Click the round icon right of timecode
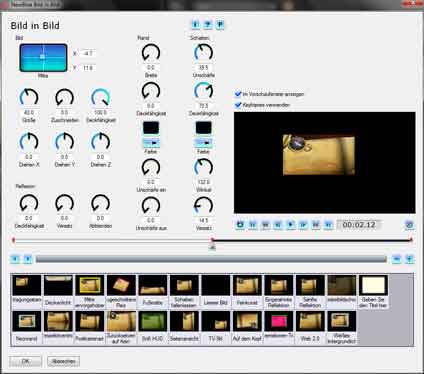Image resolution: width=424 pixels, height=374 pixels. tap(409, 225)
